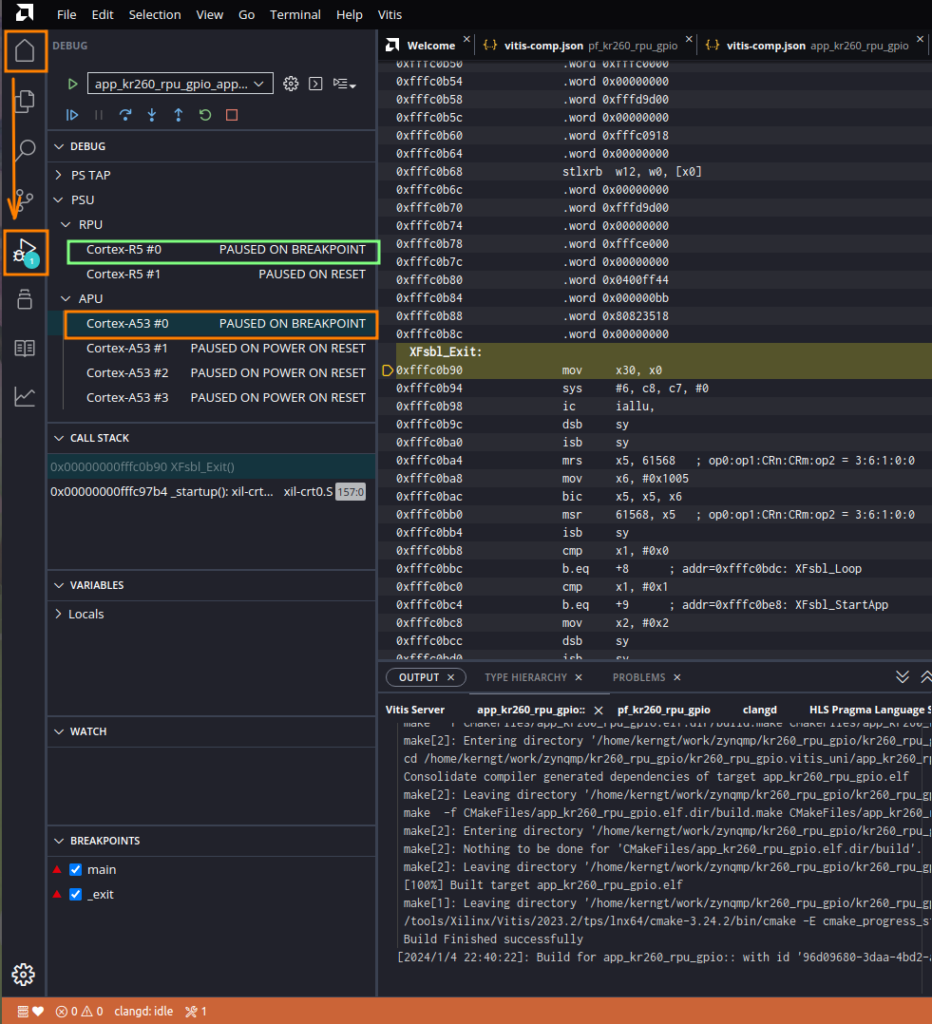This screenshot has width=932, height=1024.
Task: Select the _startup() call stack frame
Action: [x=212, y=492]
